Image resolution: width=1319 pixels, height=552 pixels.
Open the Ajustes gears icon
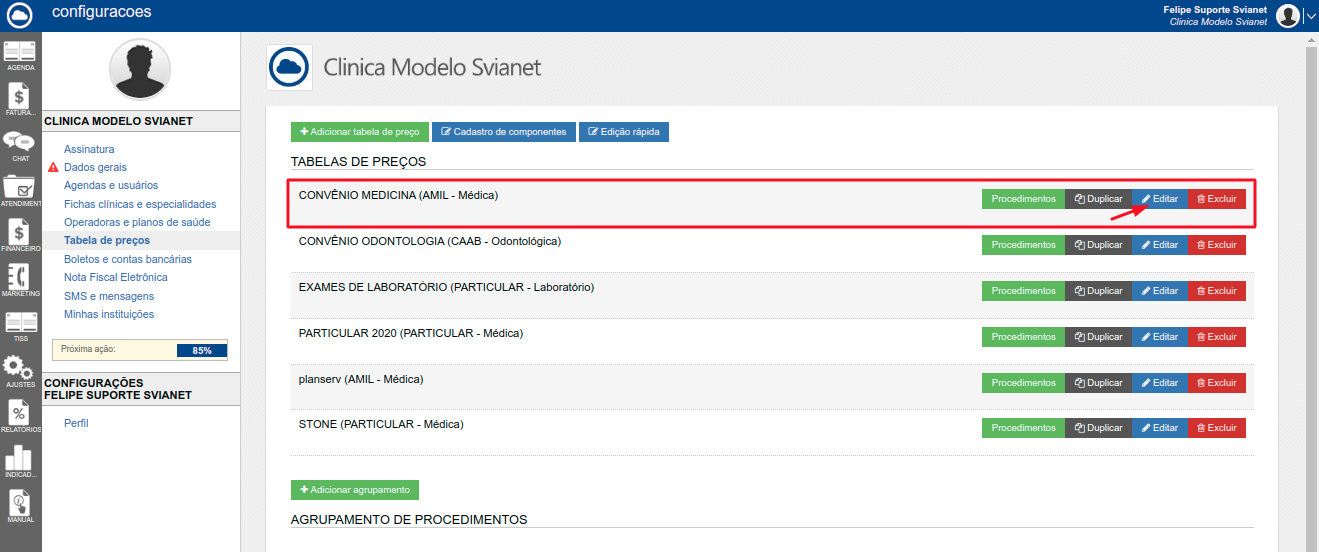click(20, 371)
